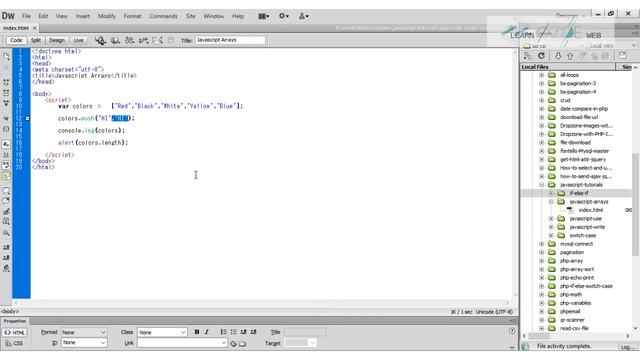640x360 pixels.
Task: Open the Link combo box
Action: pos(182,343)
